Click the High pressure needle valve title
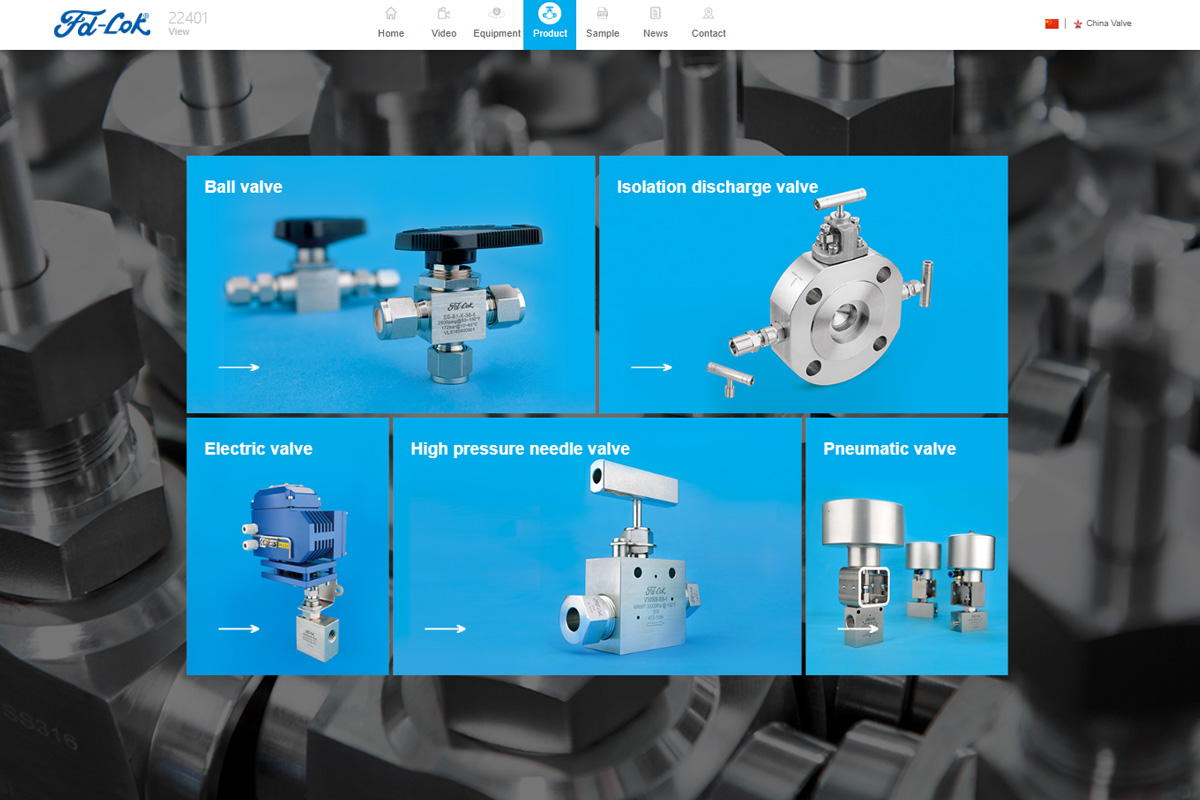This screenshot has height=800, width=1200. pyautogui.click(x=520, y=449)
